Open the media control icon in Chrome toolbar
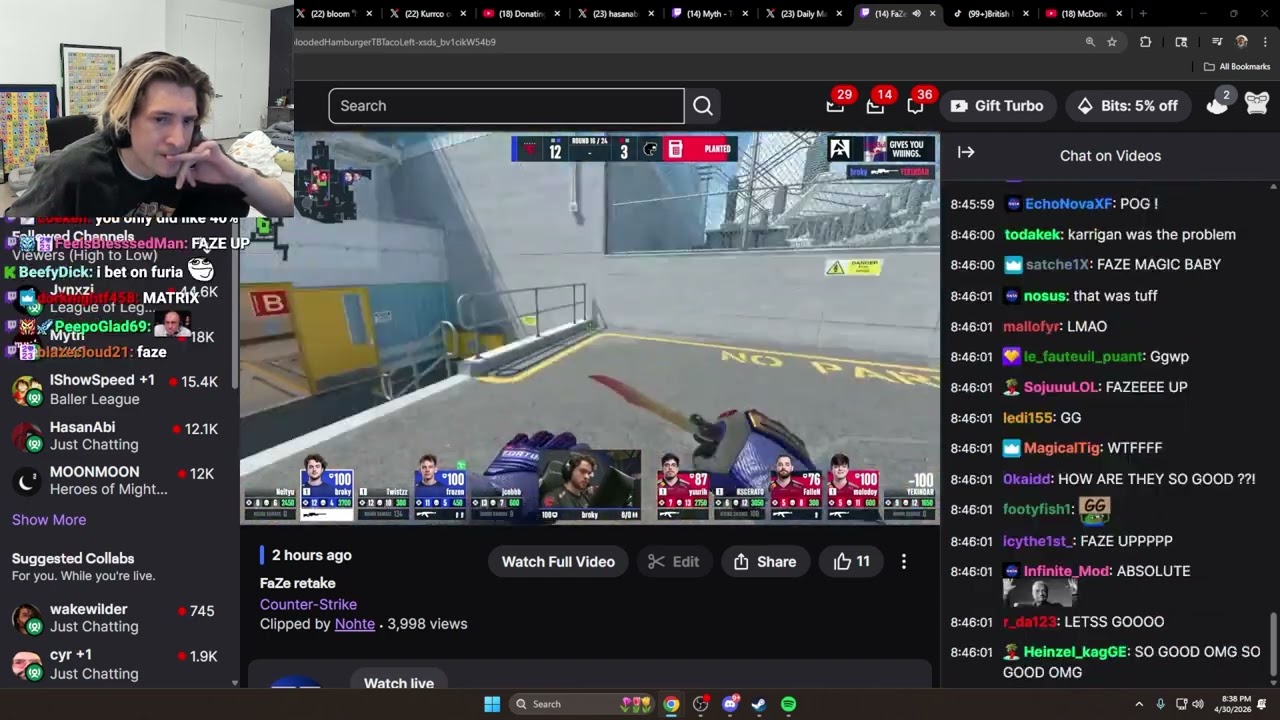 (x=1217, y=42)
